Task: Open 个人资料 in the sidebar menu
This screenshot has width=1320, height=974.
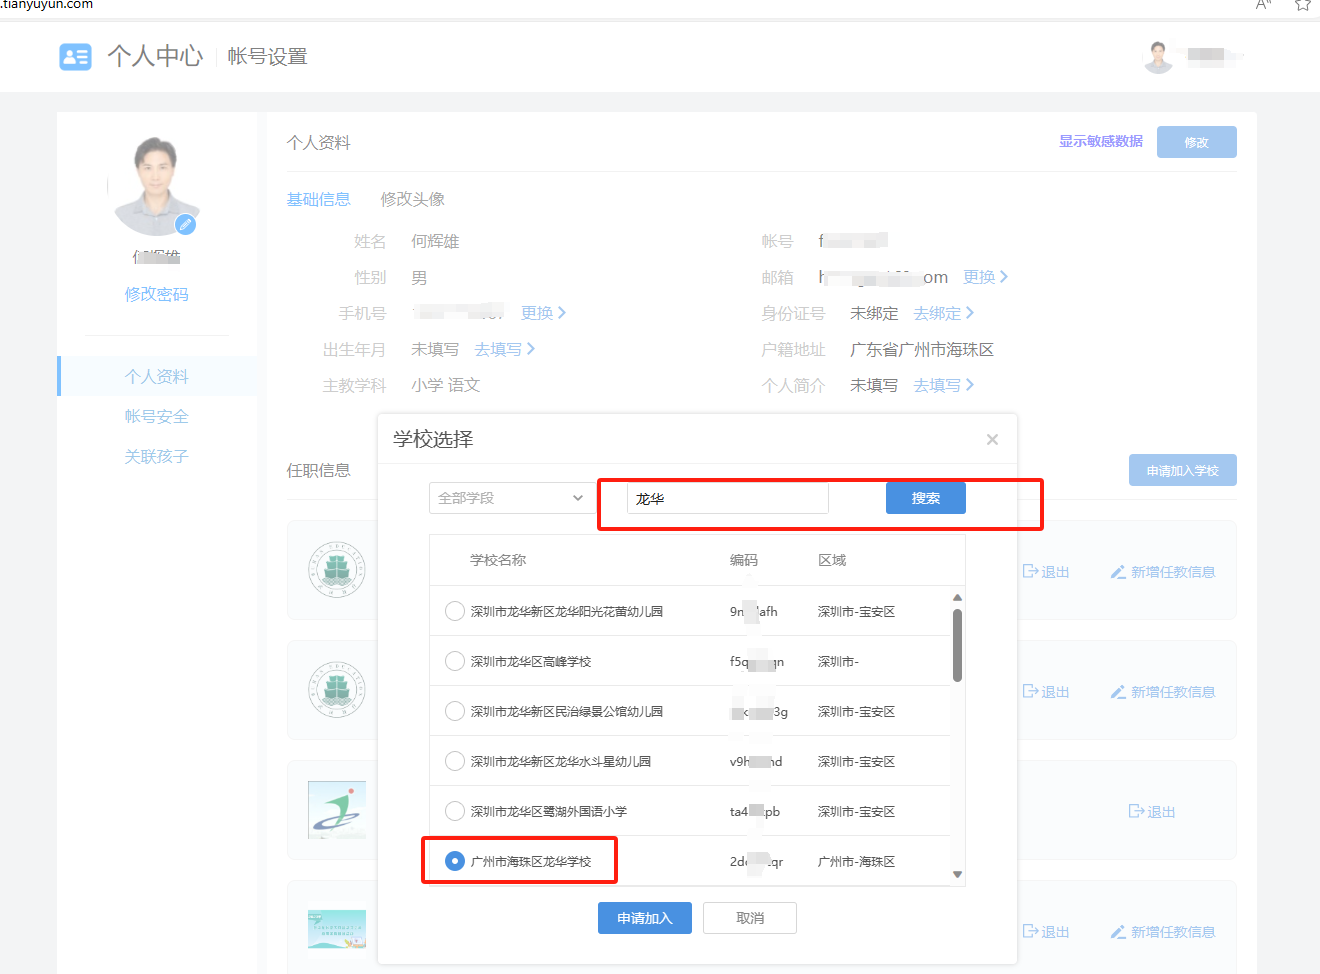Action: point(157,376)
